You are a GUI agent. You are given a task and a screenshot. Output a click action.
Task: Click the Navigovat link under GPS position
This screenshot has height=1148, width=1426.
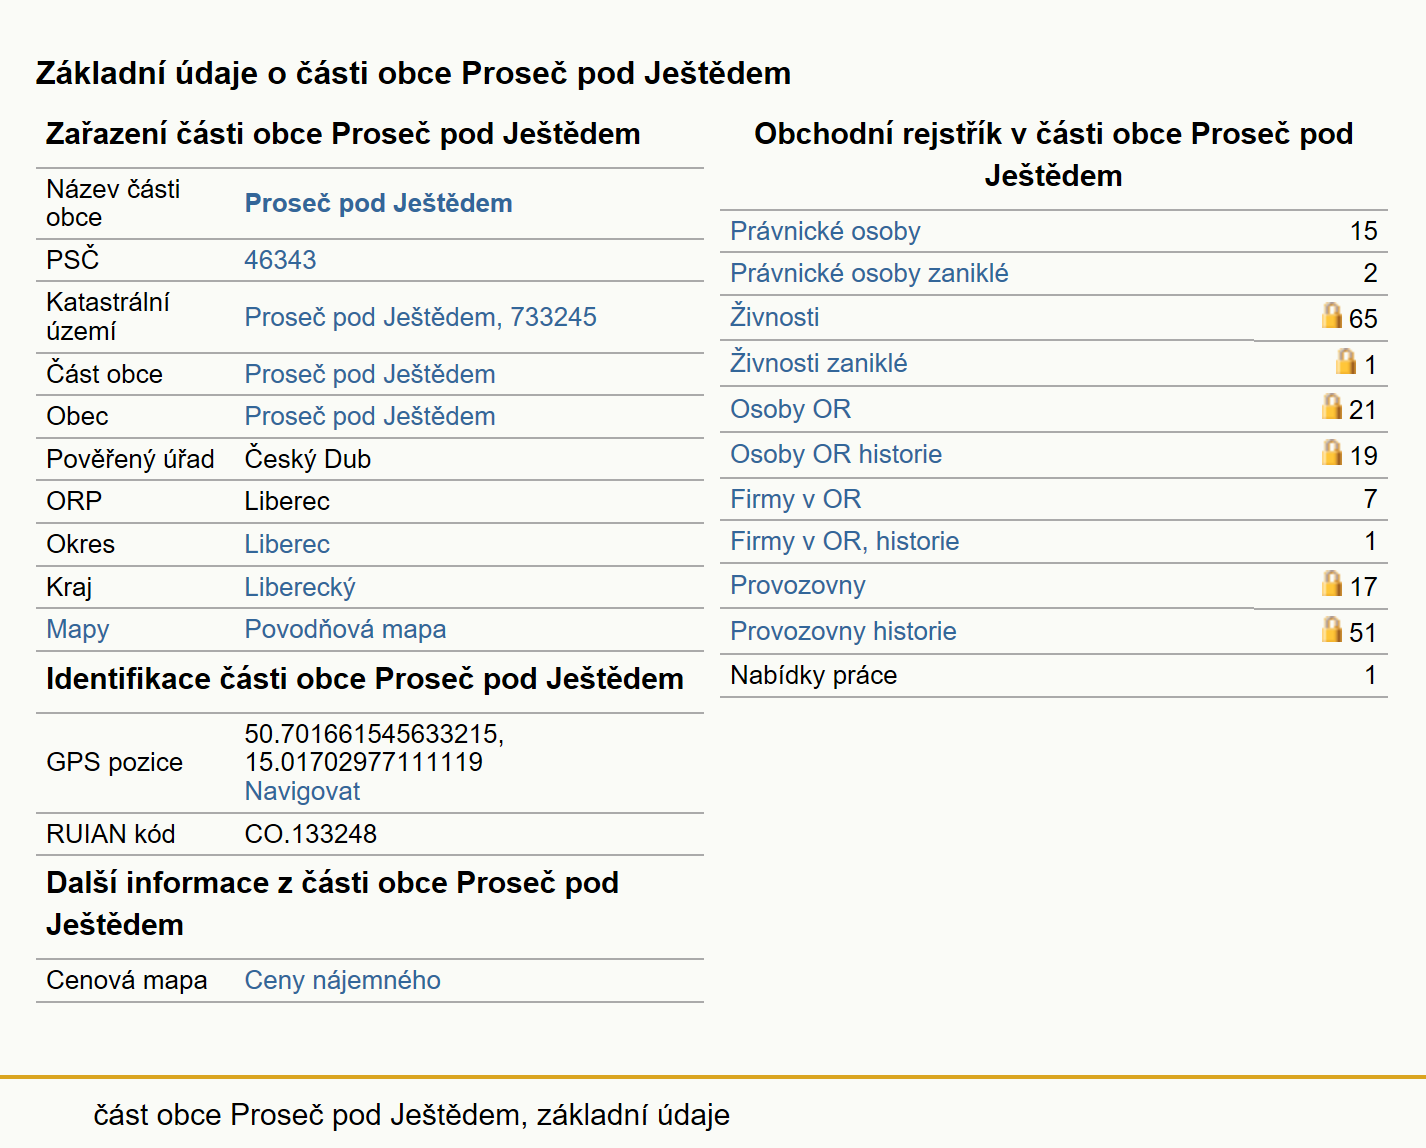coord(302,791)
